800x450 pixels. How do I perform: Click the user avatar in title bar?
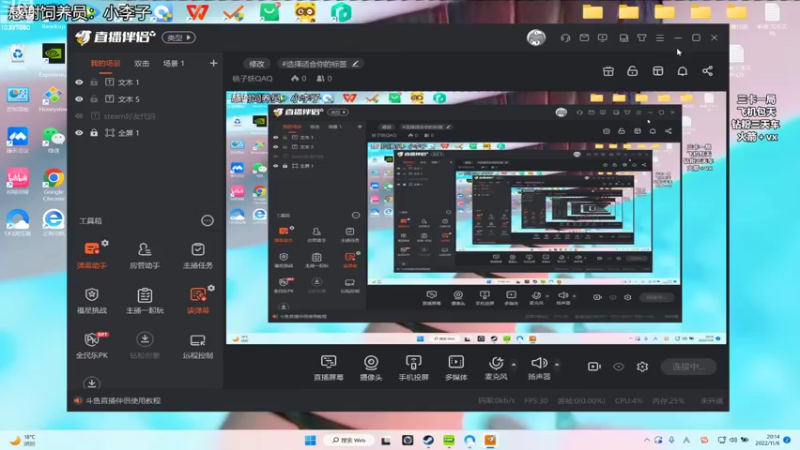pyautogui.click(x=536, y=38)
